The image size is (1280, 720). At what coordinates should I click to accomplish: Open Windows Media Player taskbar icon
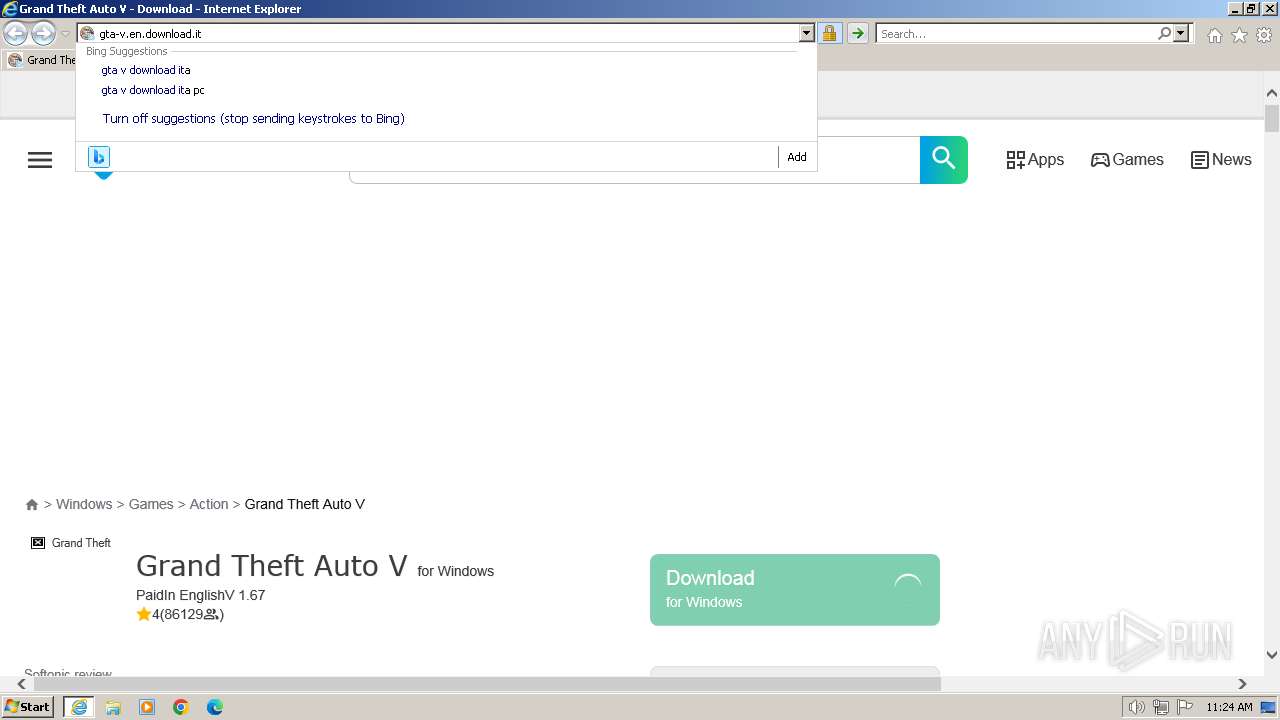pos(147,707)
